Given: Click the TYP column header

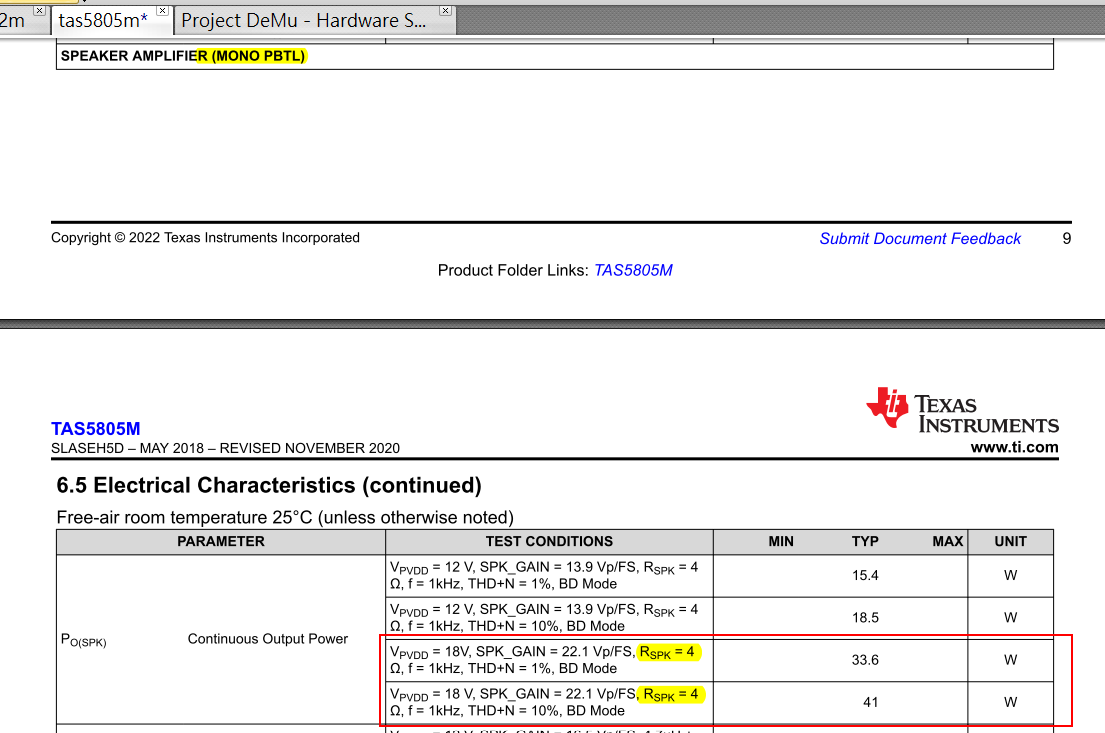Looking at the screenshot, I should (x=865, y=541).
